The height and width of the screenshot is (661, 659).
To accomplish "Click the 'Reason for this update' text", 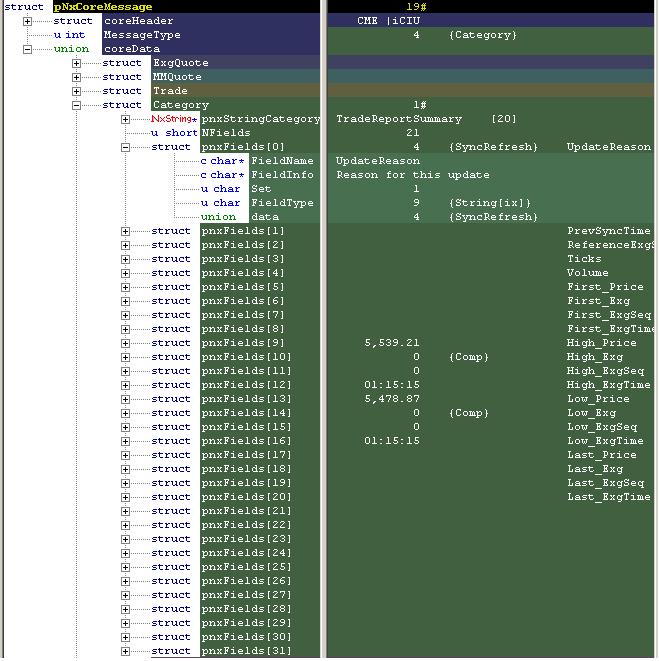I will click(x=413, y=175).
